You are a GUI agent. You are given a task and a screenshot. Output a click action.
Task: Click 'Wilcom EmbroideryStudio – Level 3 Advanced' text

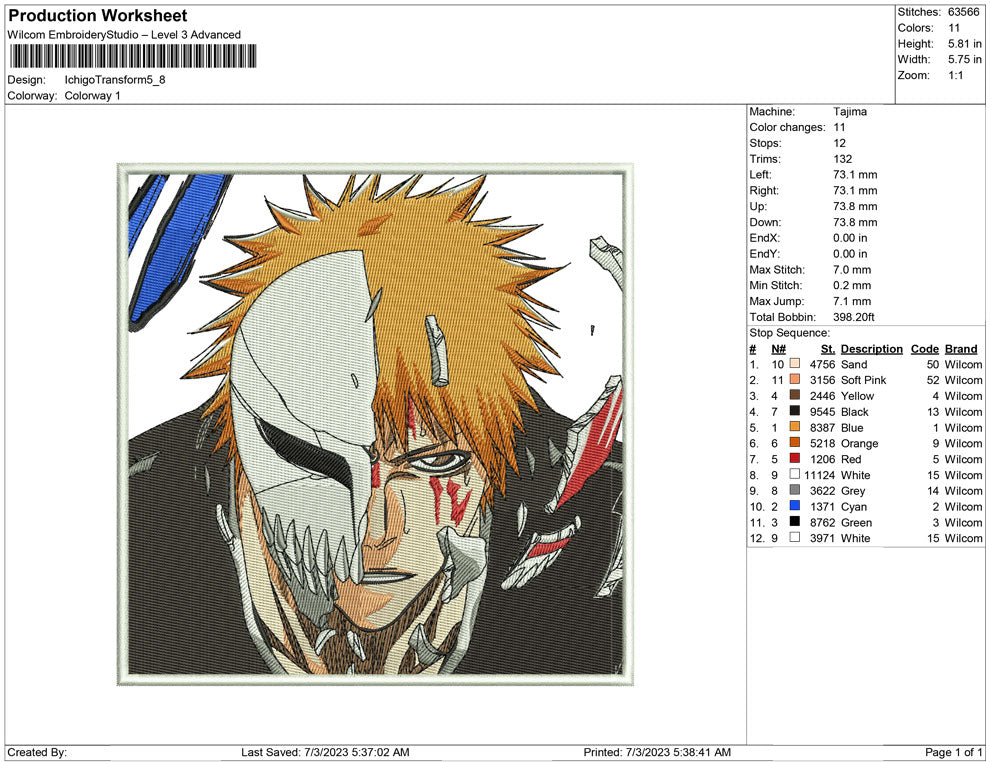tap(124, 35)
